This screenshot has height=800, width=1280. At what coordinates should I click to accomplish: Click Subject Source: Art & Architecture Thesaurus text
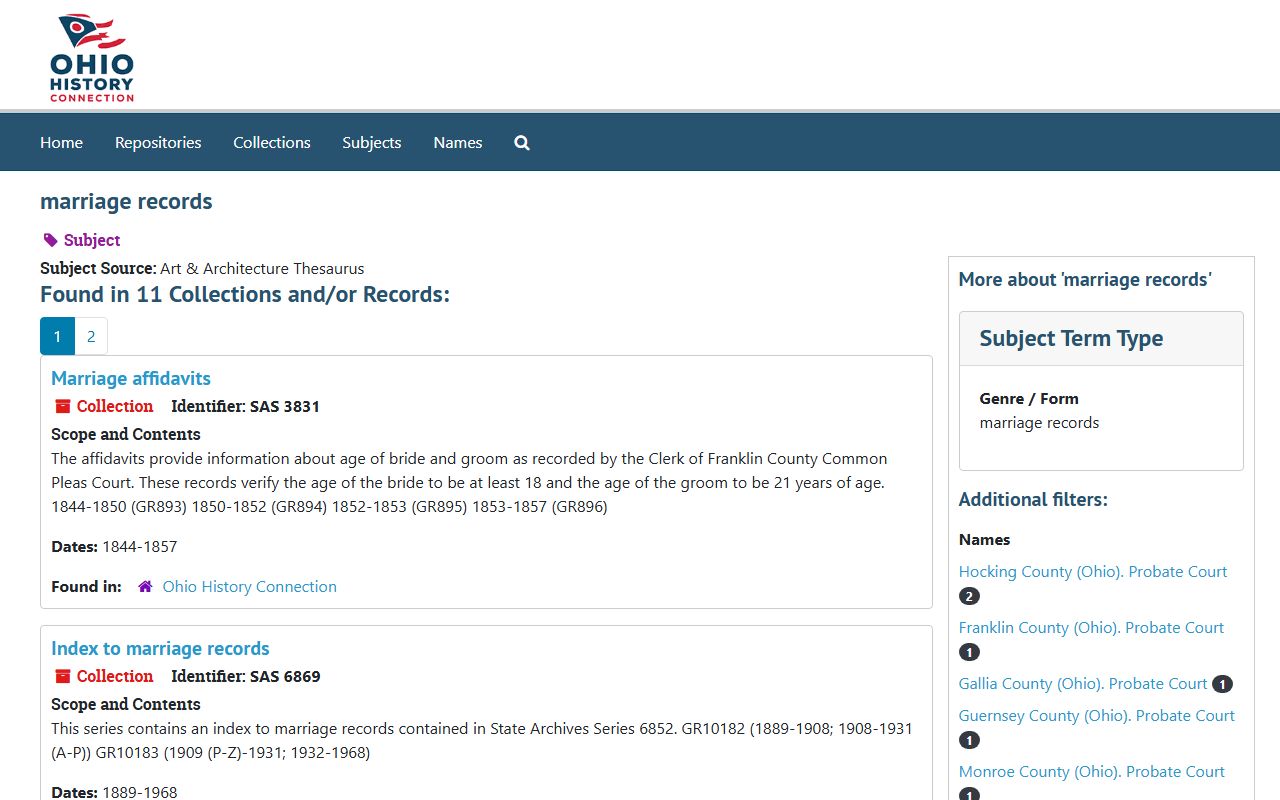202,268
